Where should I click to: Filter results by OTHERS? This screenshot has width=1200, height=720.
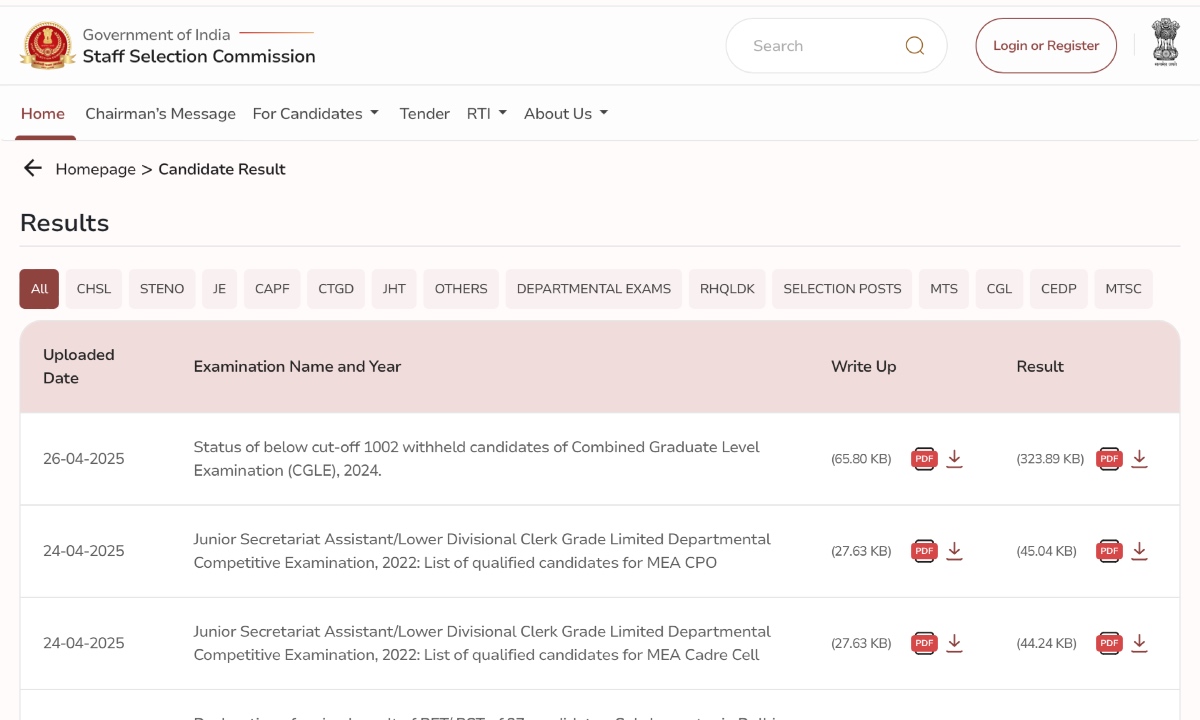tap(461, 288)
